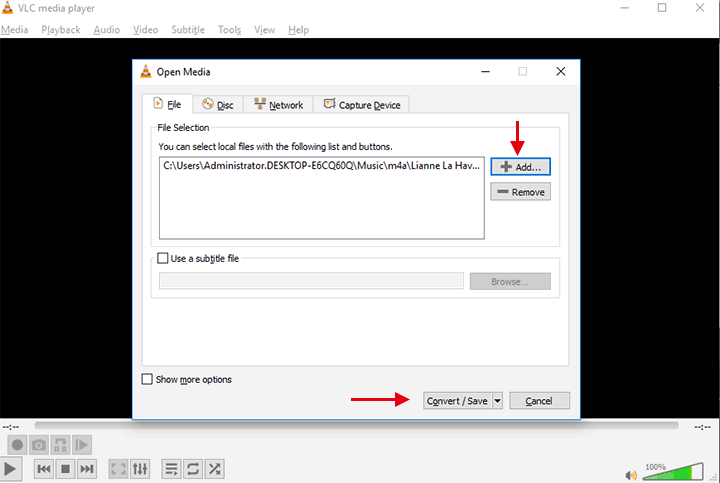Maximize the VLC media player window
This screenshot has height=483, width=720.
662,8
